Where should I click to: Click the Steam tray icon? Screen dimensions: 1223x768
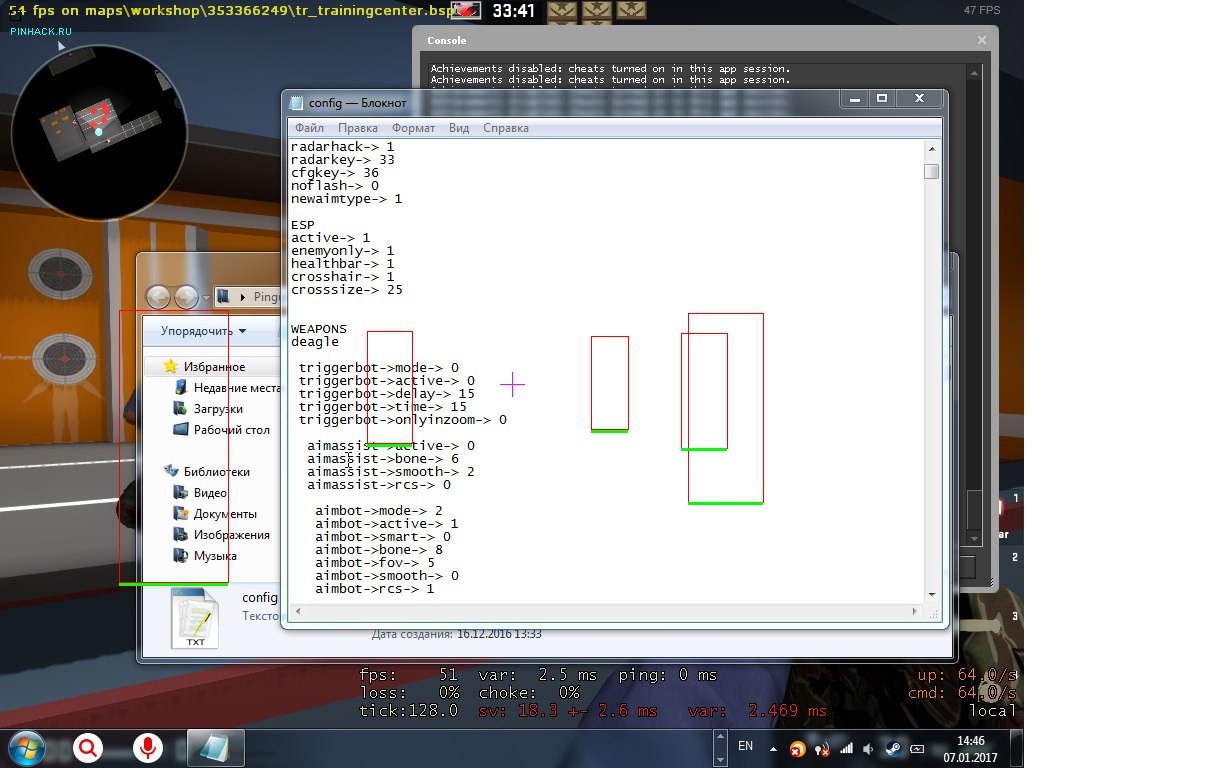[x=892, y=748]
